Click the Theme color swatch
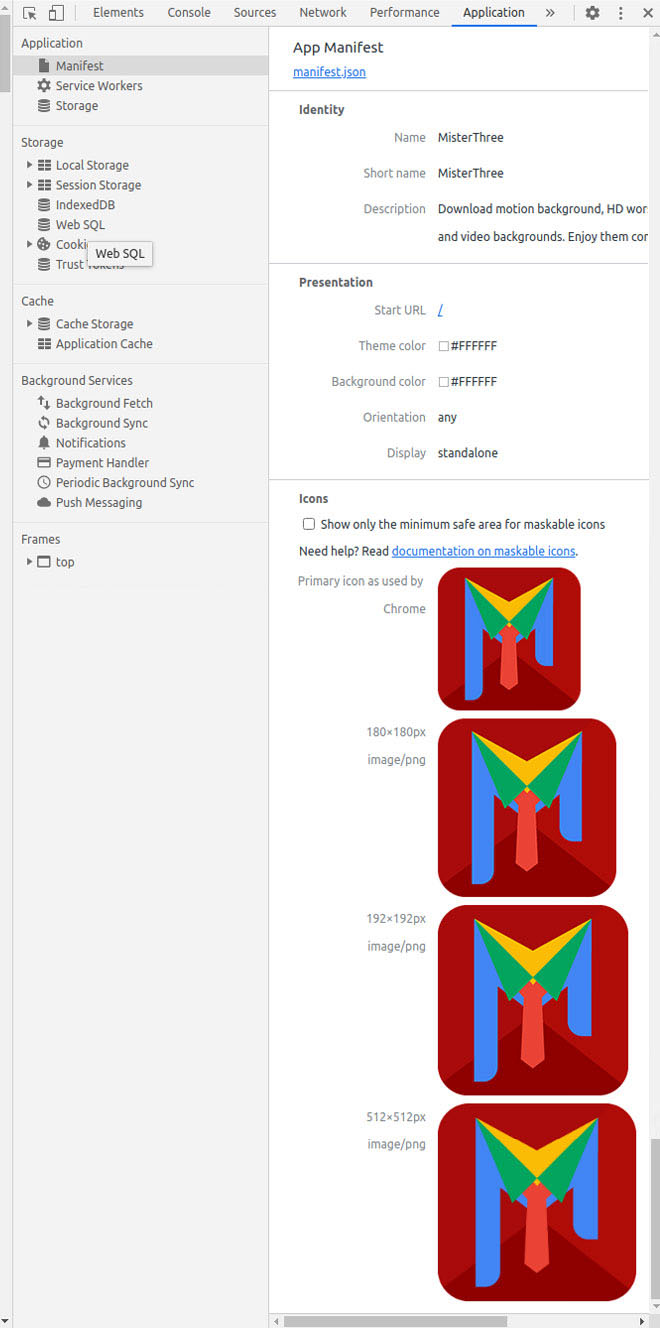 pyautogui.click(x=443, y=346)
